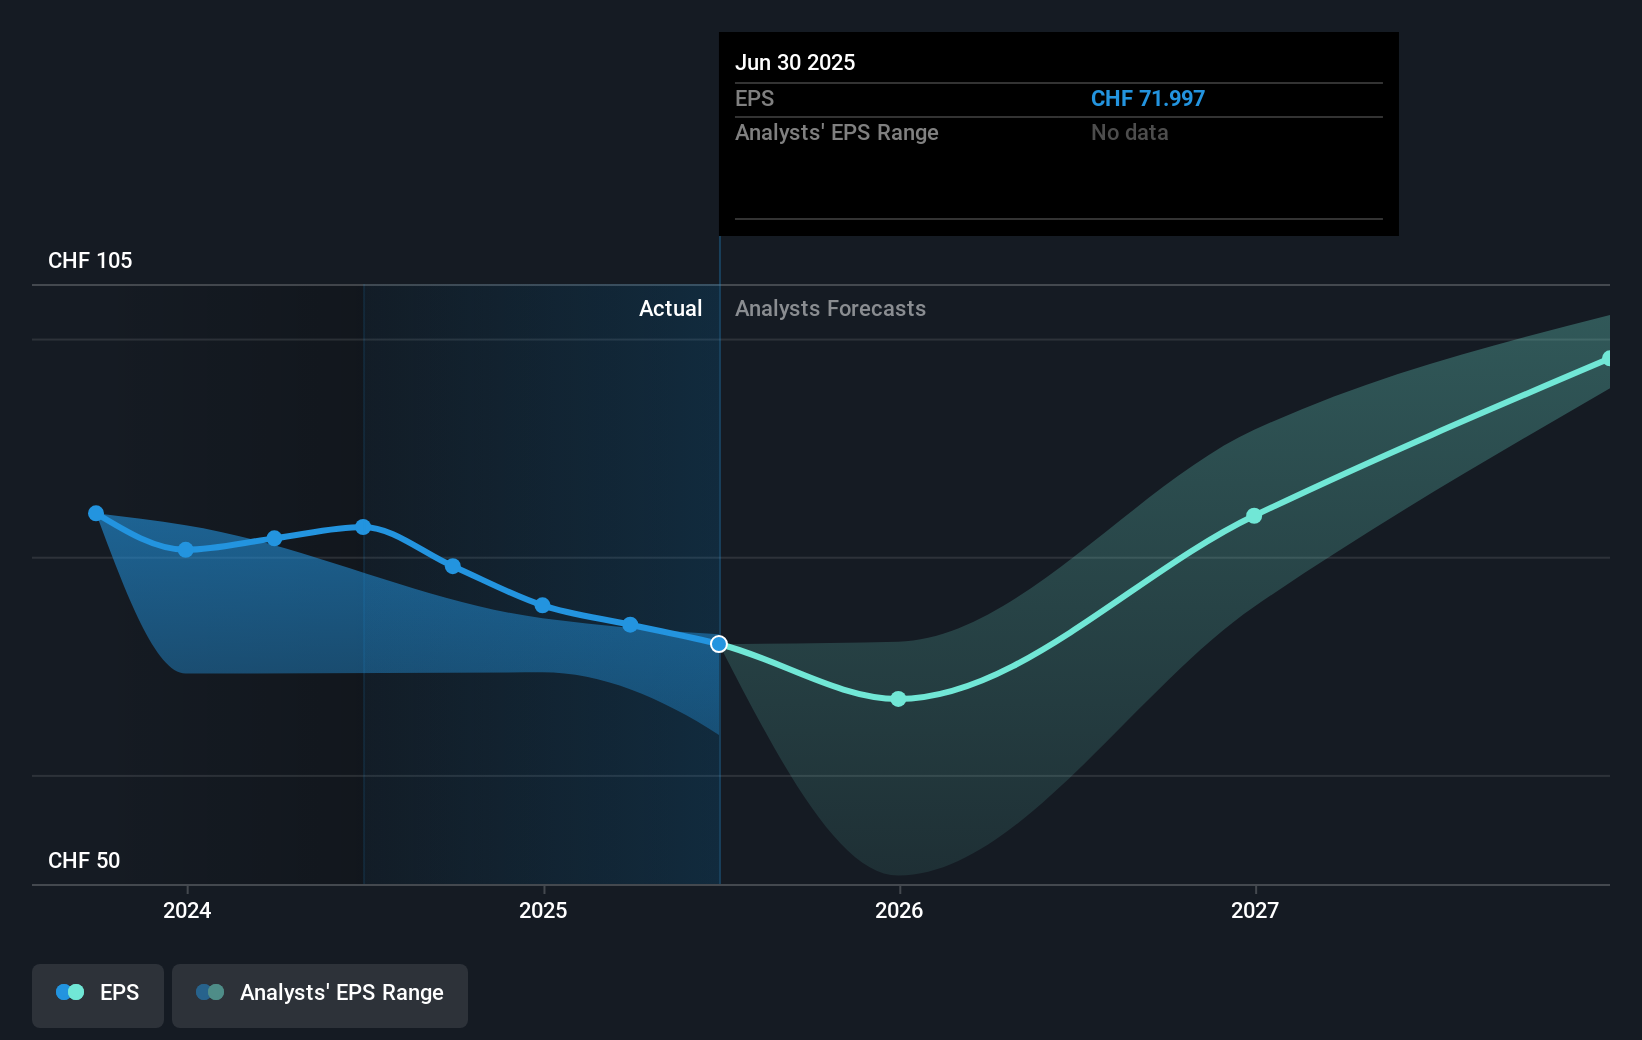The width and height of the screenshot is (1642, 1040).
Task: Toggle the EPS series visibility
Action: coord(97,992)
